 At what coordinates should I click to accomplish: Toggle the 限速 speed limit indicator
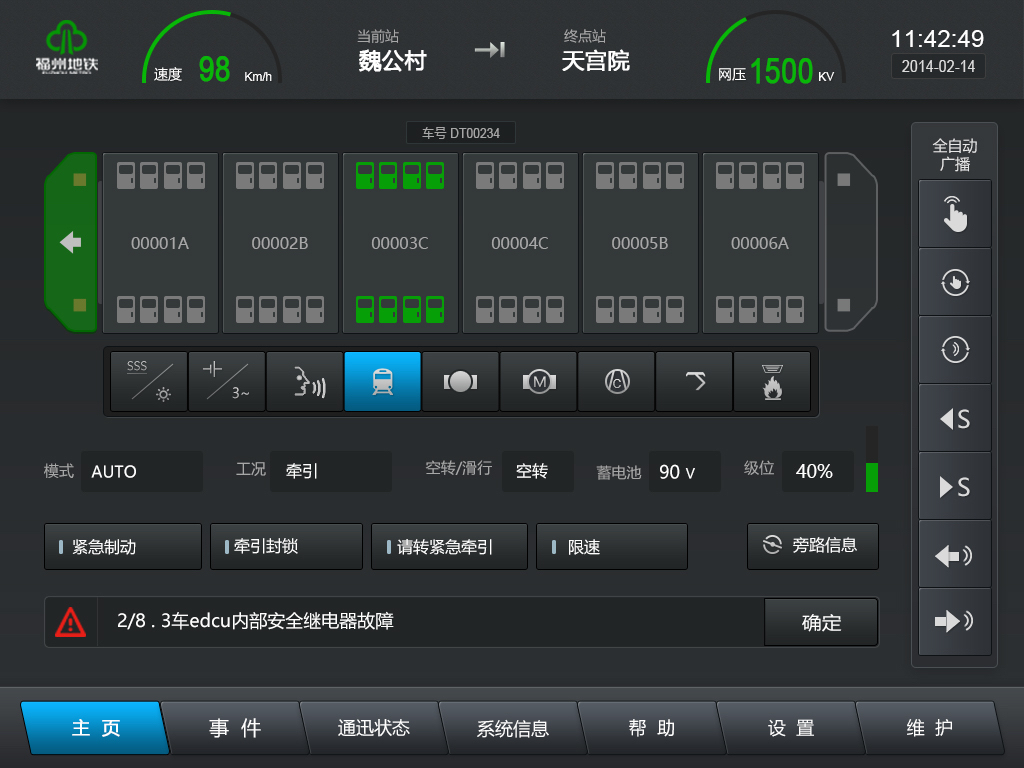pyautogui.click(x=611, y=546)
